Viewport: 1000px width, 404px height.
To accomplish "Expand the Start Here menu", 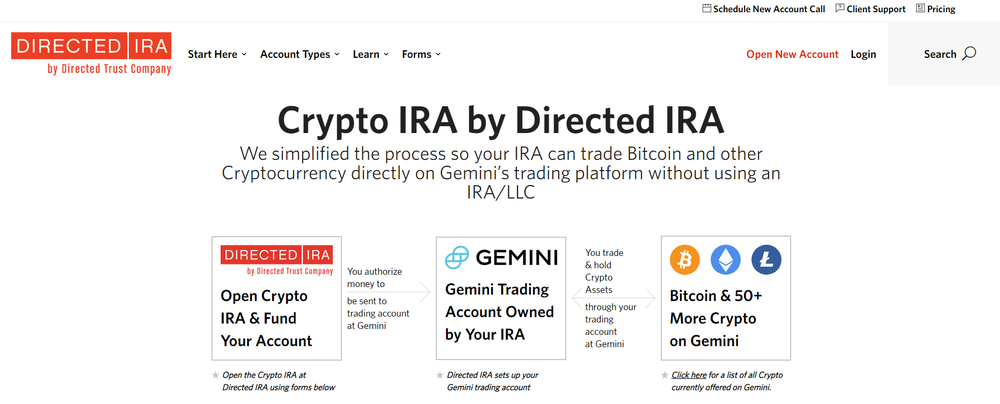I will click(217, 54).
